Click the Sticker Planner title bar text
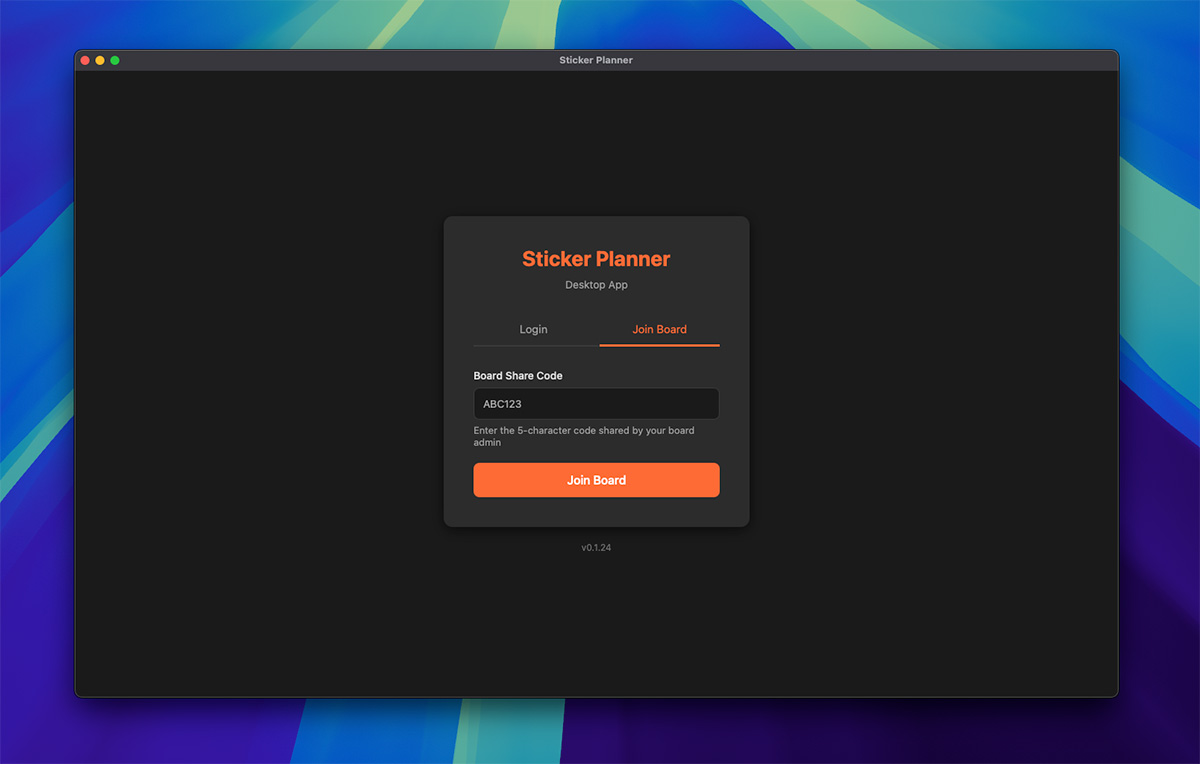The width and height of the screenshot is (1200, 764). tap(596, 60)
